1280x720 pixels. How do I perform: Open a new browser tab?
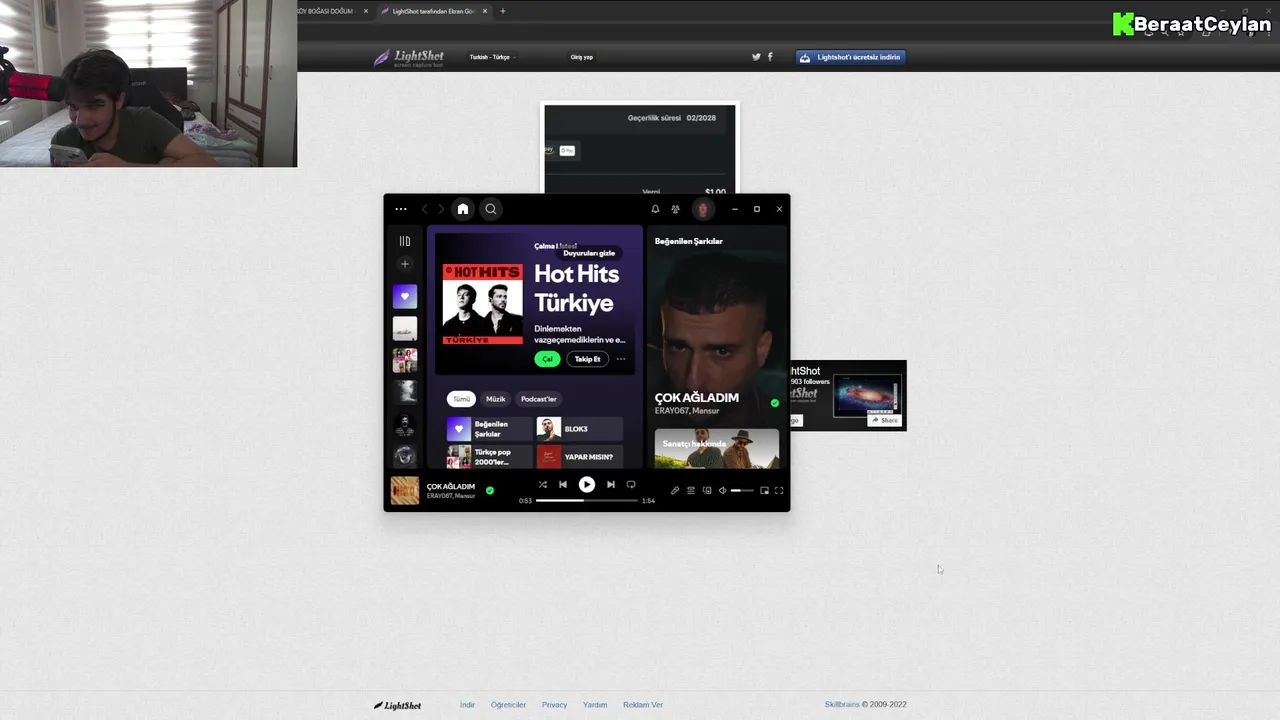point(503,11)
